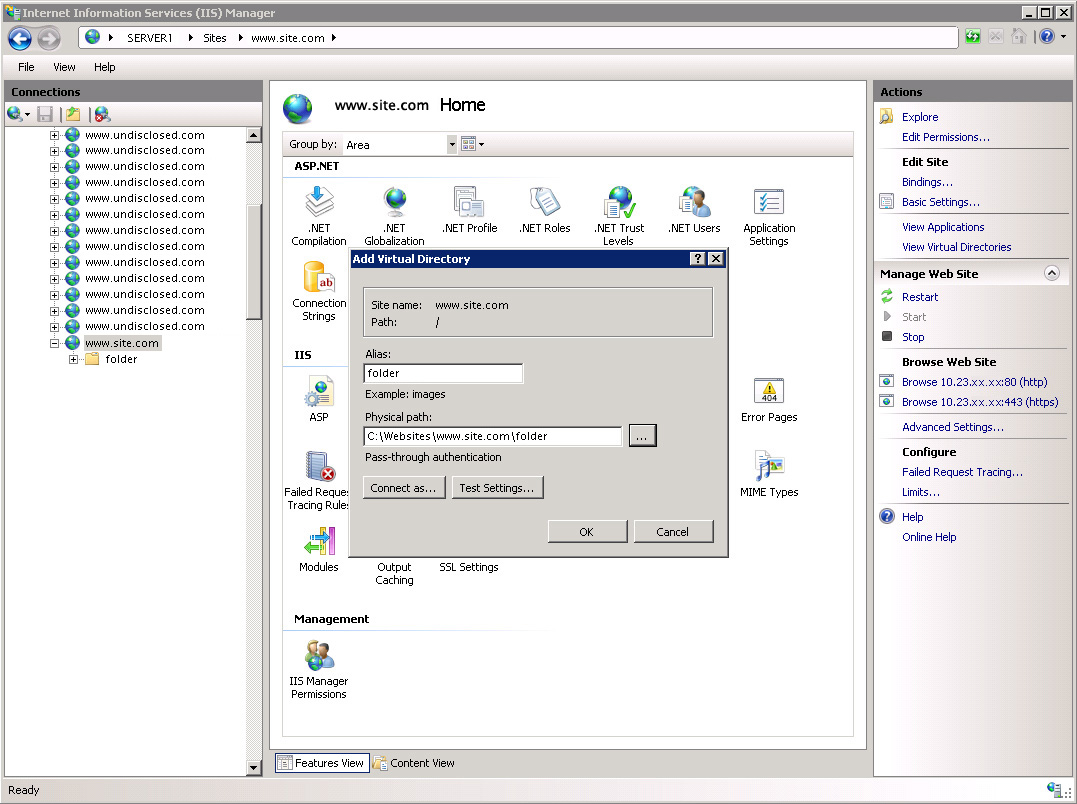Click the Stop action link
1077x804 pixels.
(x=913, y=337)
